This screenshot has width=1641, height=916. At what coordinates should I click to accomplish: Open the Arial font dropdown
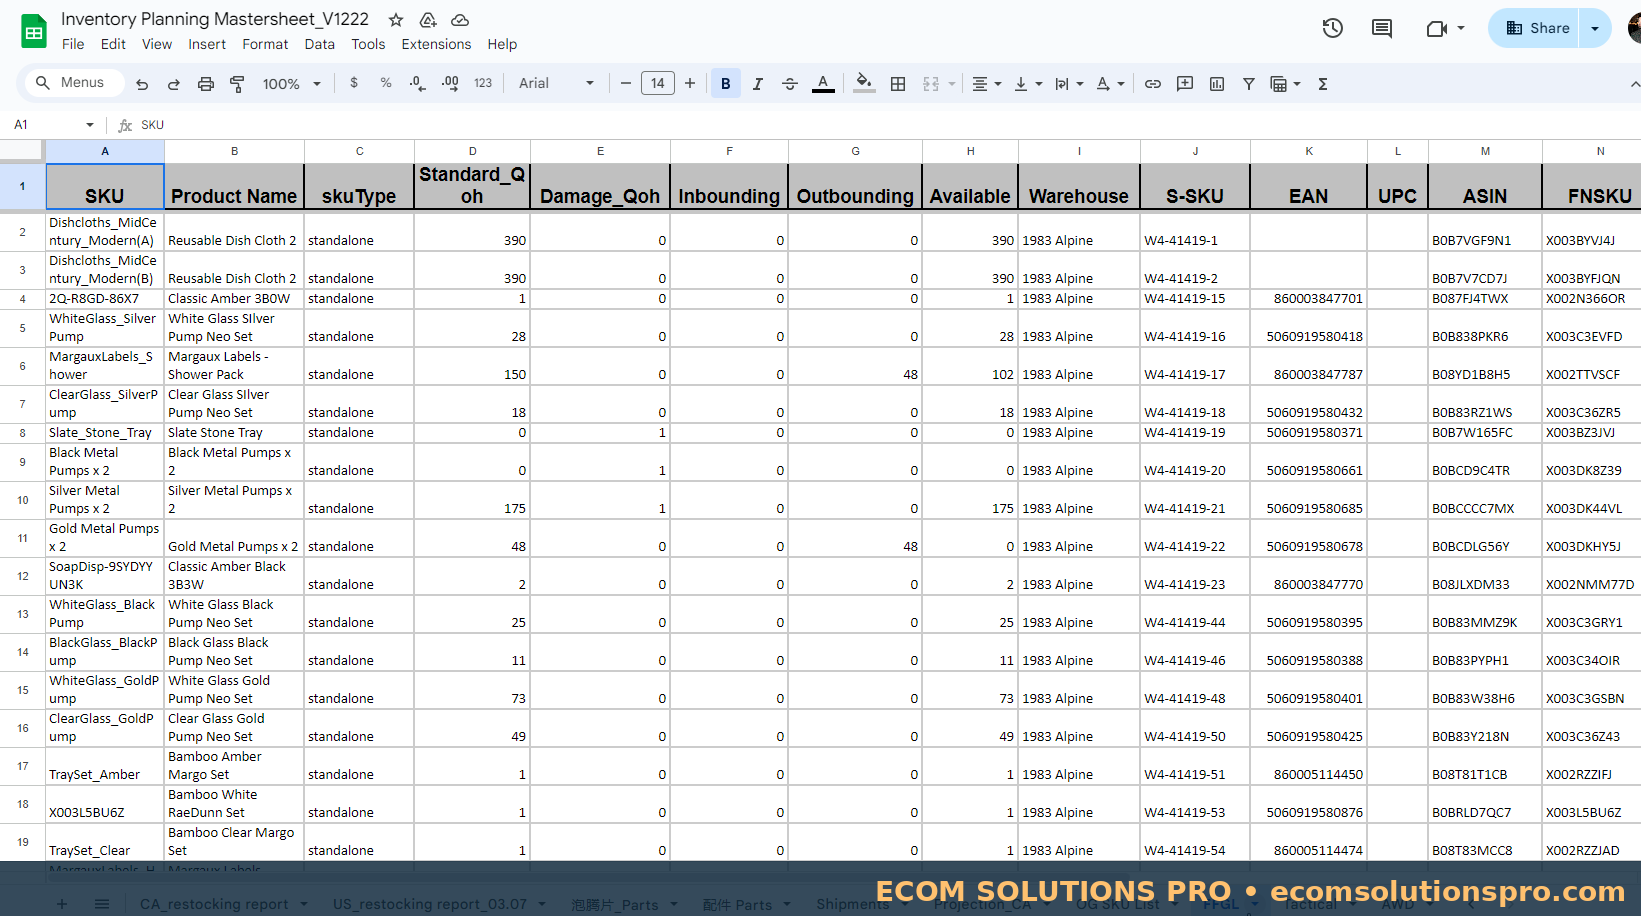coord(556,83)
